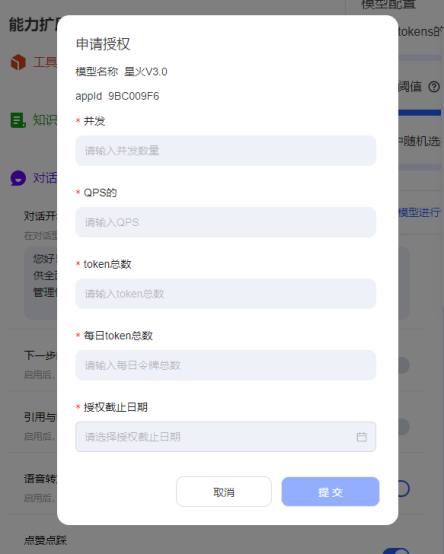Adjust the blue threshold slider bar
The height and width of the screenshot is (554, 444).
[x=420, y=113]
